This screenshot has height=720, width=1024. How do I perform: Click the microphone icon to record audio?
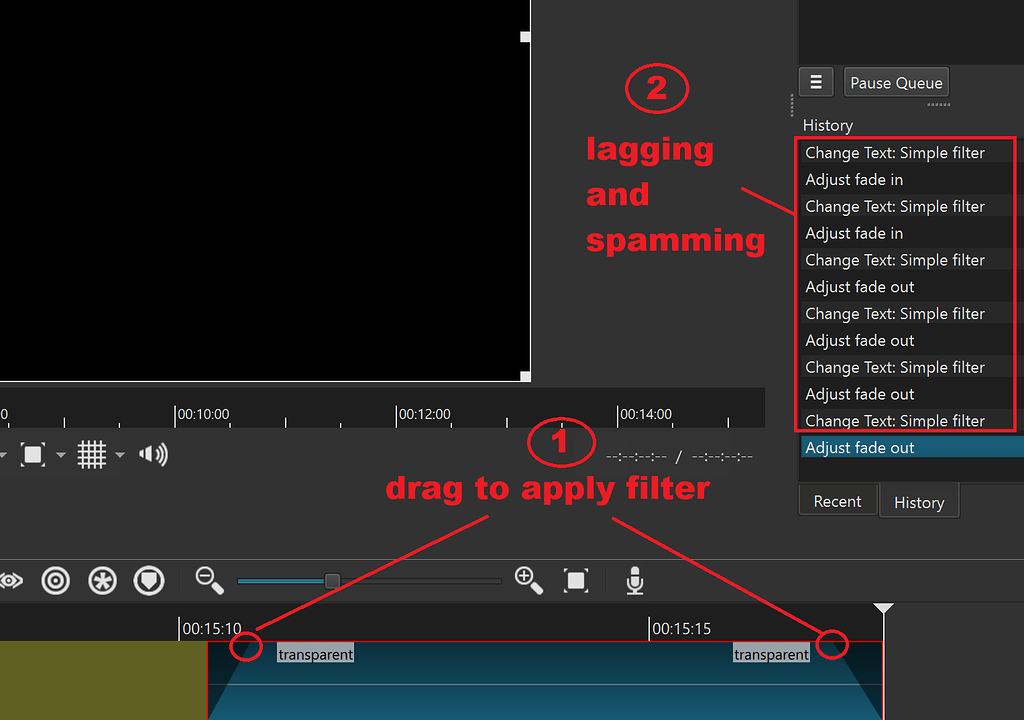(x=635, y=580)
